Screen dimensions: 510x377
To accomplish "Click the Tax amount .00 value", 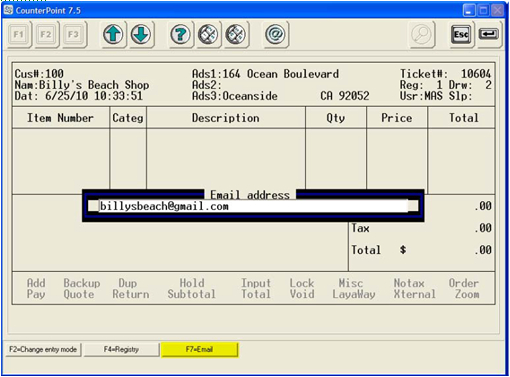I will coord(483,228).
